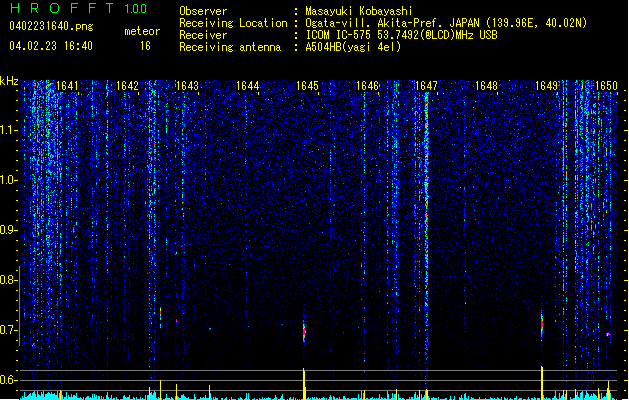Click the A504HB(yagi 4el) antenna text
This screenshot has width=629, height=400.
click(353, 47)
